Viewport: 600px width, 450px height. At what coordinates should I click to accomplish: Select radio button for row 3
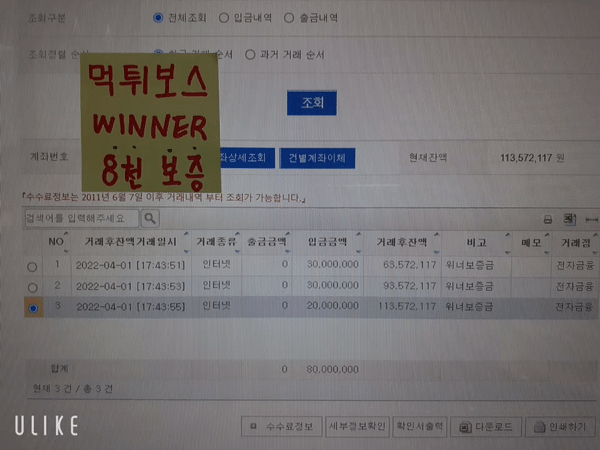coord(33,308)
